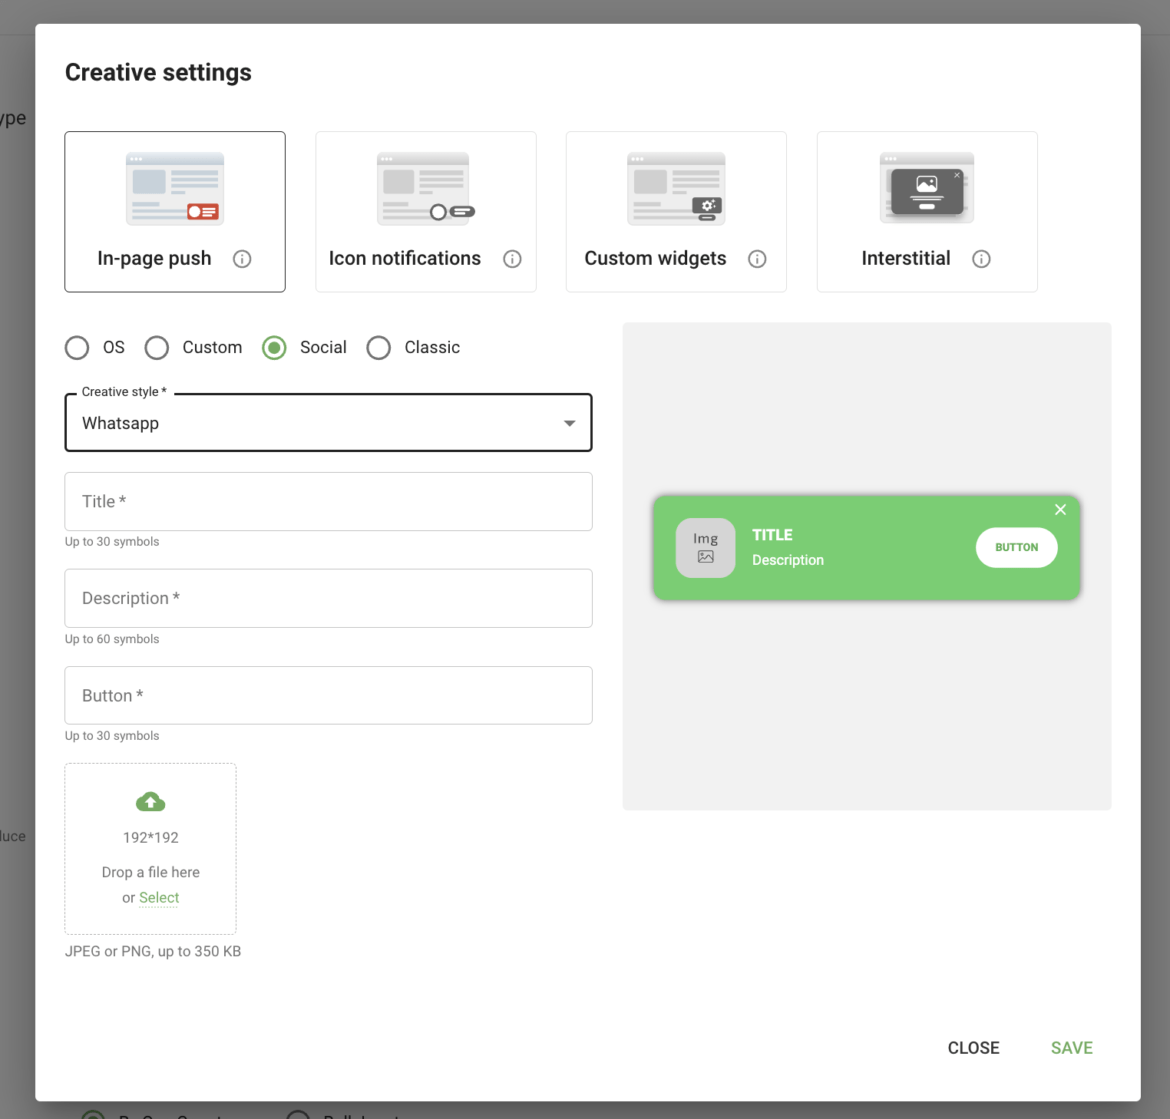Expand the Whatsapp style selector
The image size is (1170, 1119).
pyautogui.click(x=328, y=422)
